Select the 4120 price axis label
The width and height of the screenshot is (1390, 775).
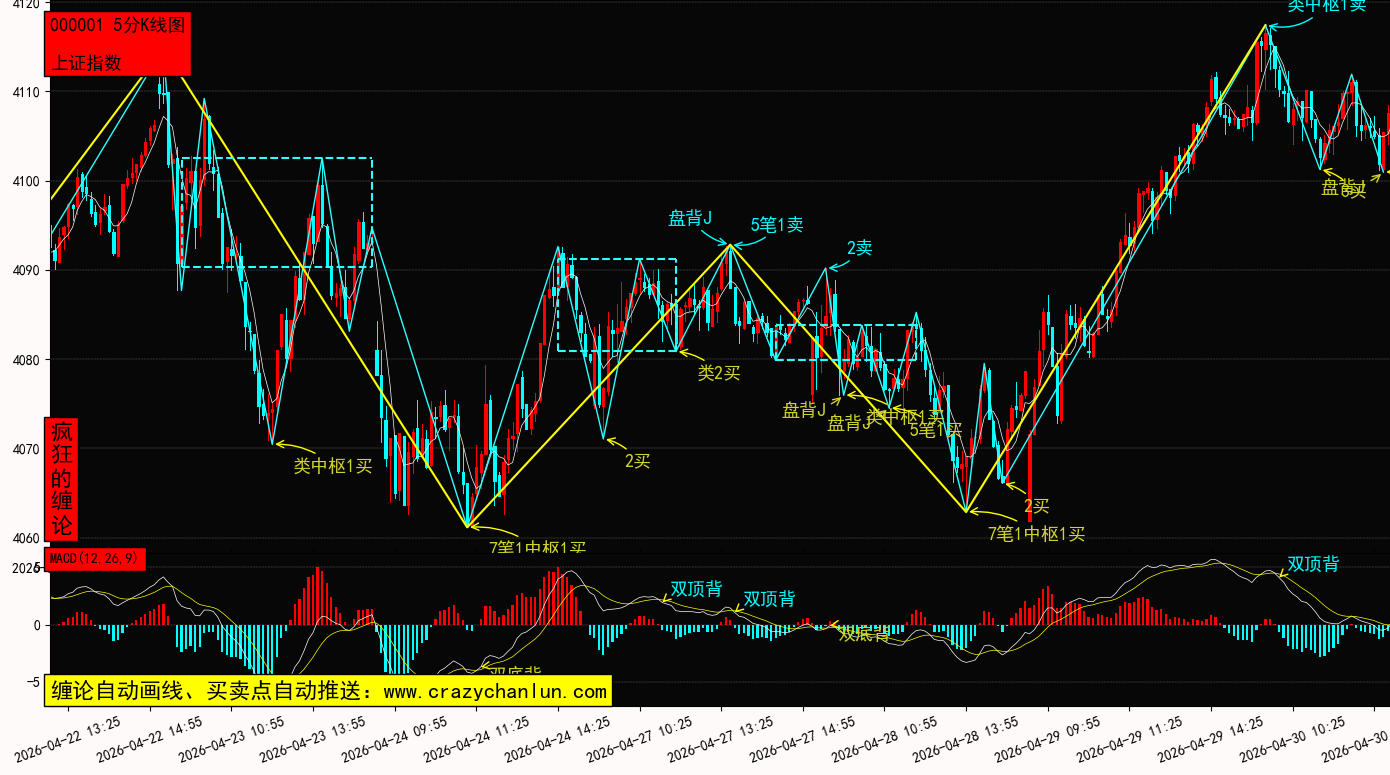click(22, 5)
